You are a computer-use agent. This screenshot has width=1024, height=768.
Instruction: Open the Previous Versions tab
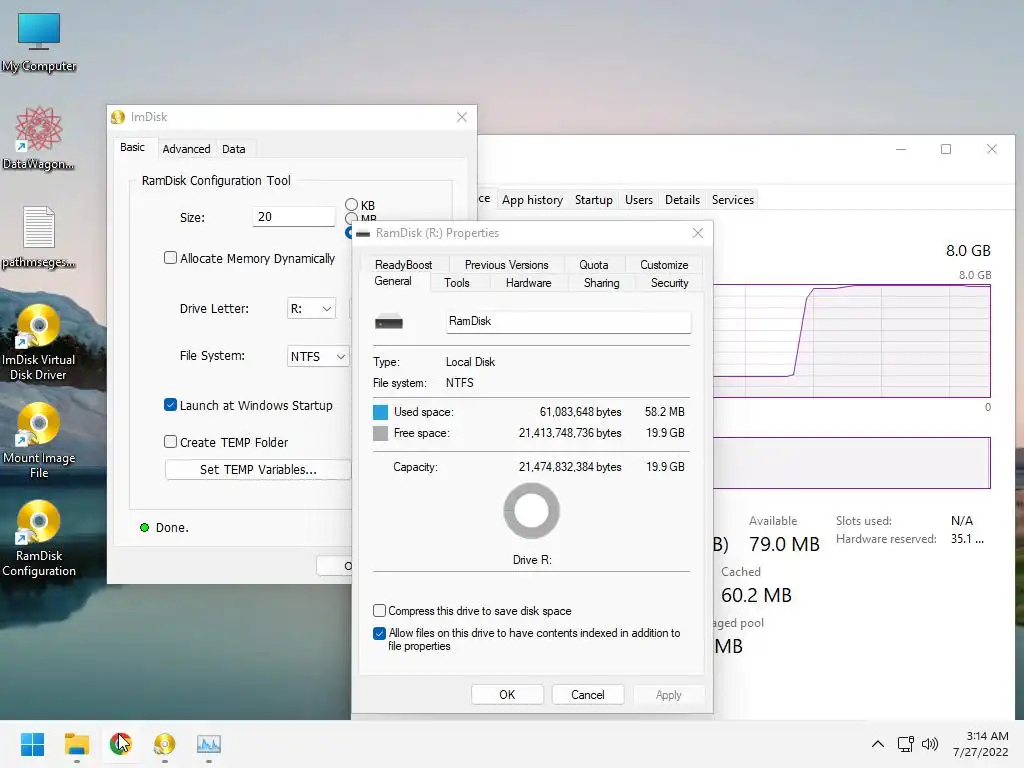[x=506, y=264]
